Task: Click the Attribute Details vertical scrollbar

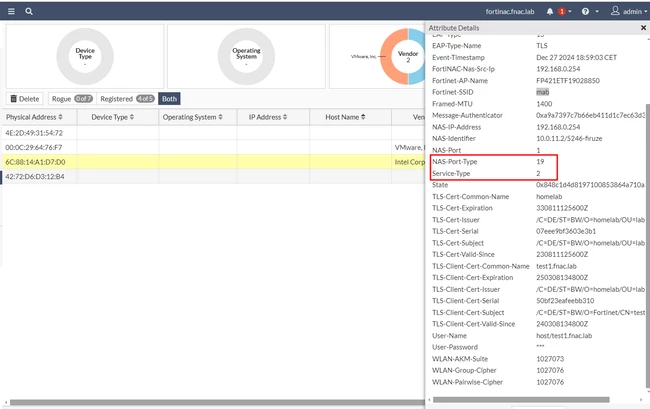Action: (648, 247)
